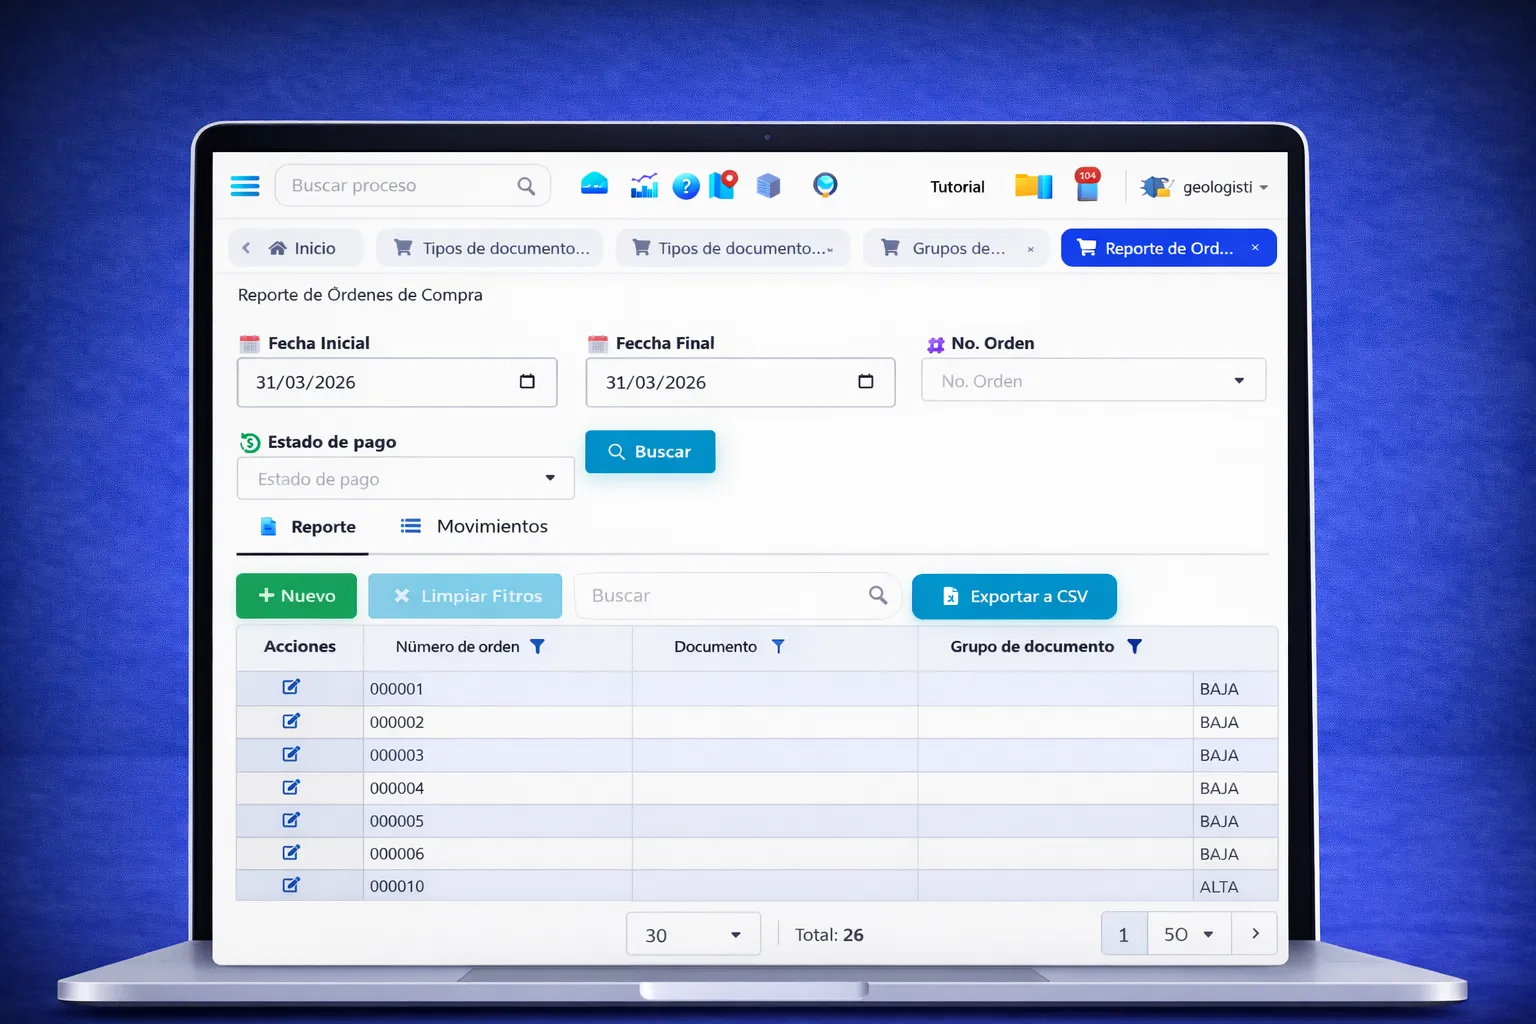Click the edit icon for order 000001
Viewport: 1536px width, 1024px height.
(291, 687)
